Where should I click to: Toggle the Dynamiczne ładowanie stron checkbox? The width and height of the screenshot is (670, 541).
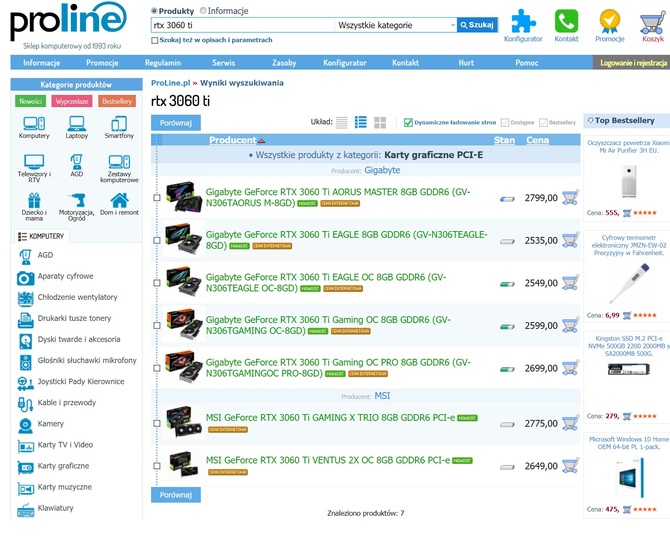(x=408, y=123)
